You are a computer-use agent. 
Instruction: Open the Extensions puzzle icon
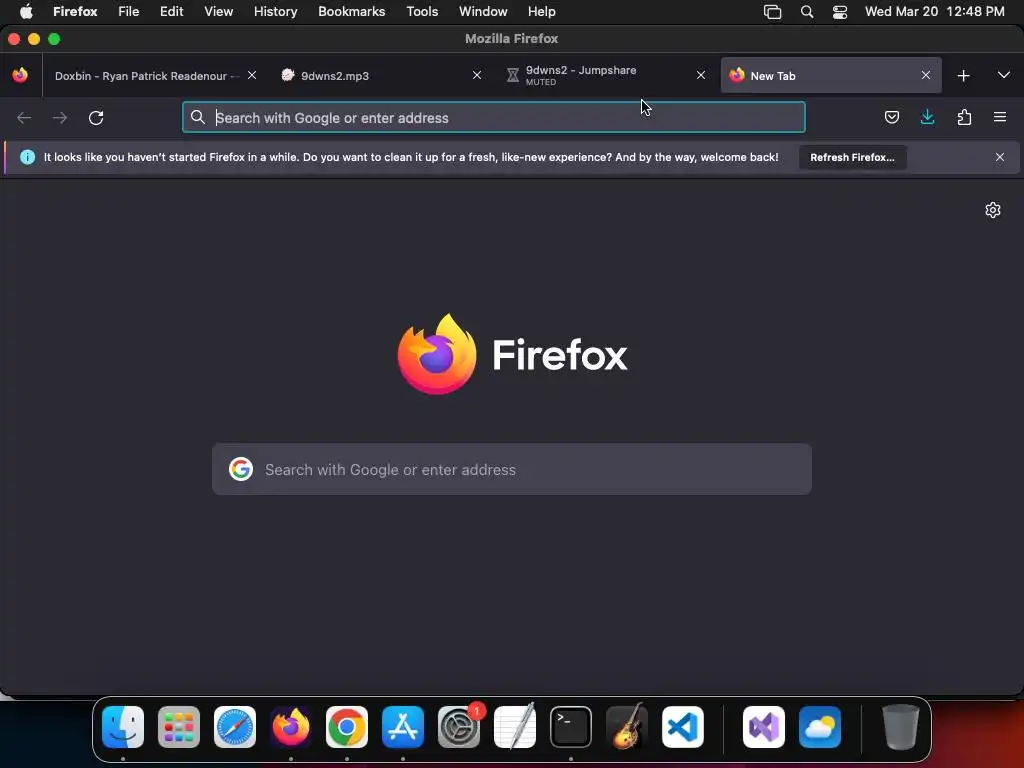[964, 118]
